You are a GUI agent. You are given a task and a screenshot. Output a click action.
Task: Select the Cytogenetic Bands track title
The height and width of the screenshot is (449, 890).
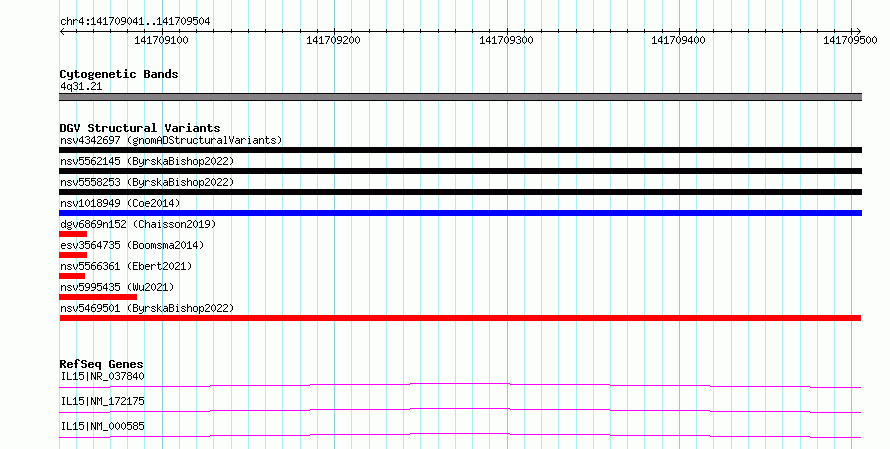pos(119,74)
